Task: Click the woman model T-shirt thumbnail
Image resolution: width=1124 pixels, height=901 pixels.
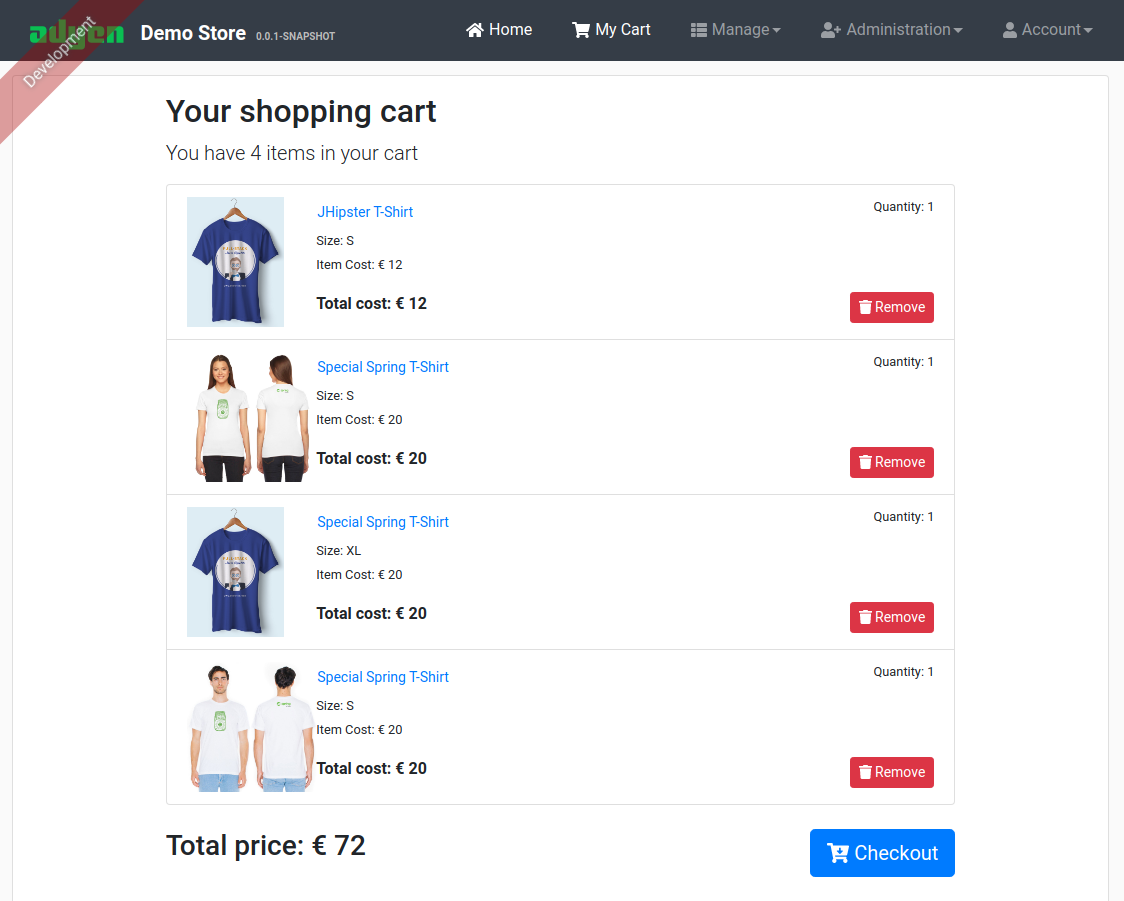Action: (x=251, y=416)
